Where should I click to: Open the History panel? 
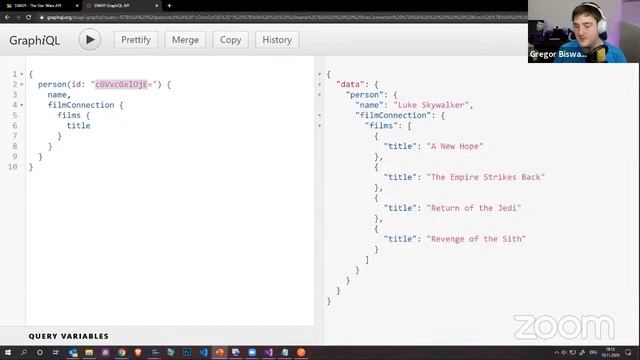(277, 40)
